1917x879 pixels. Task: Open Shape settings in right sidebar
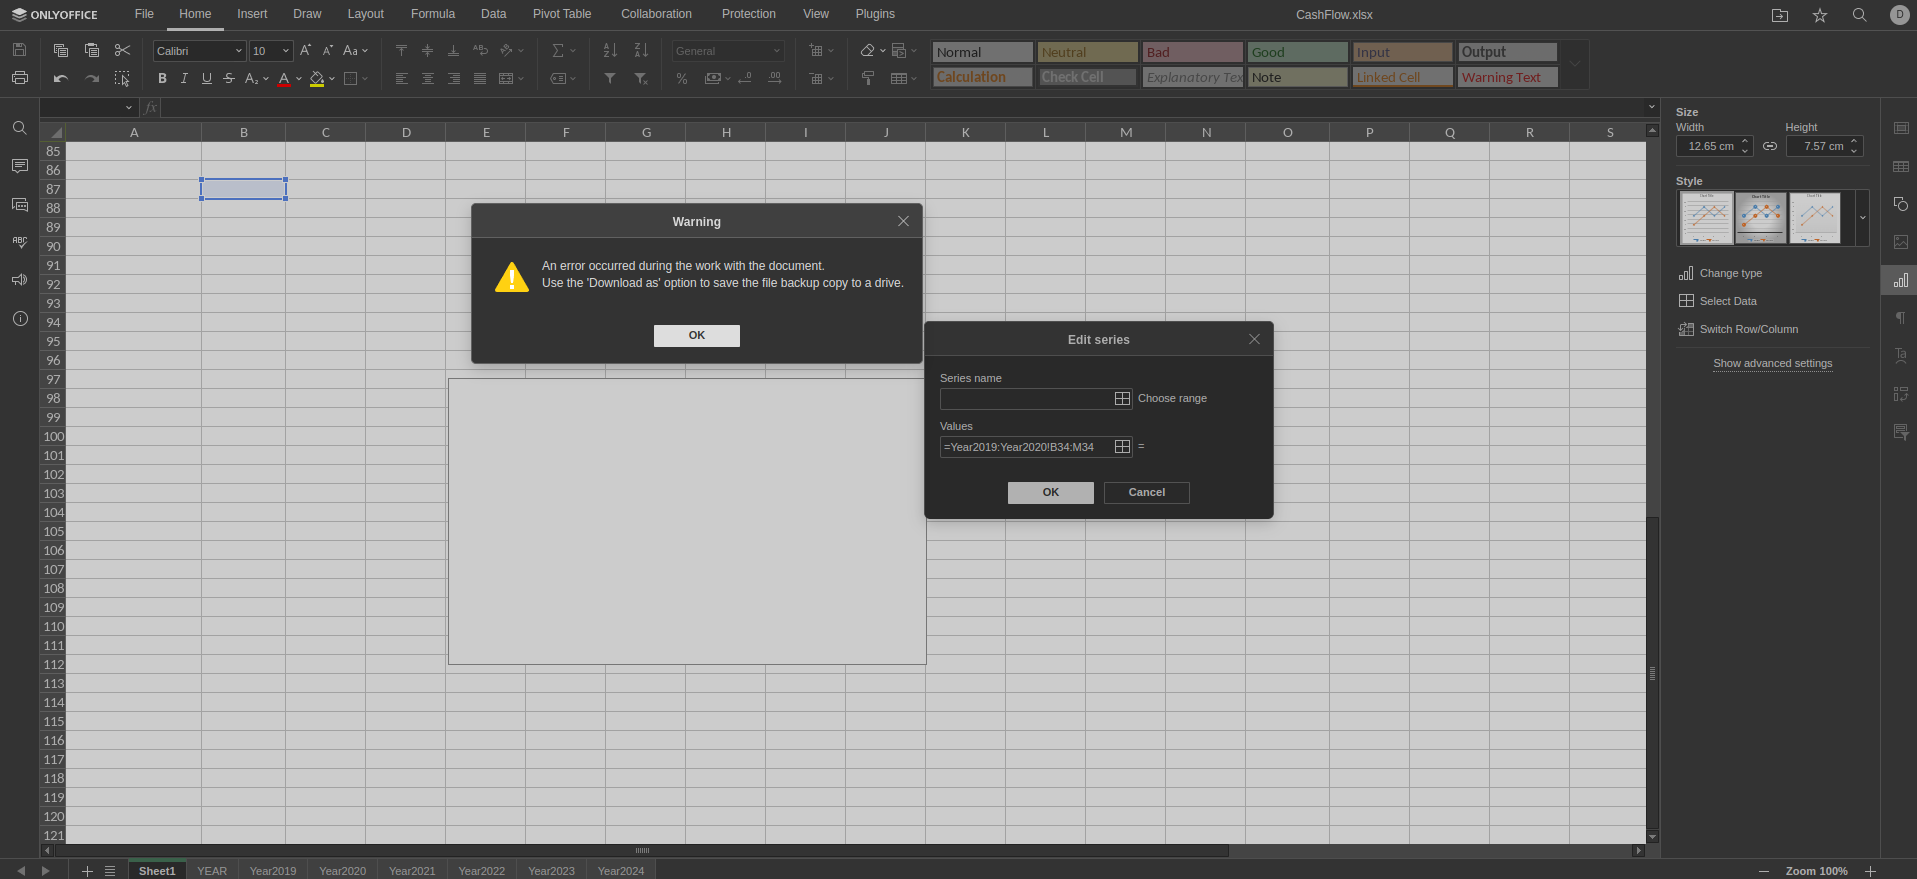pyautogui.click(x=1900, y=204)
